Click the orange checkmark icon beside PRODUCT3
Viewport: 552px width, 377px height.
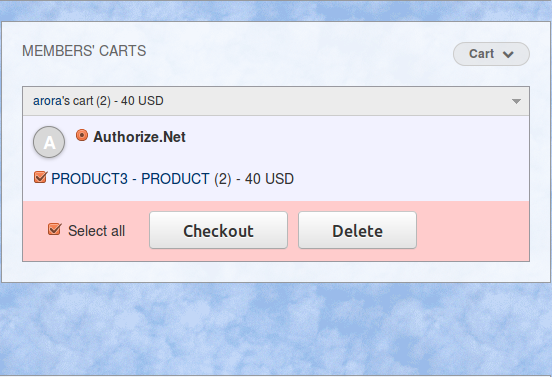[x=40, y=177]
